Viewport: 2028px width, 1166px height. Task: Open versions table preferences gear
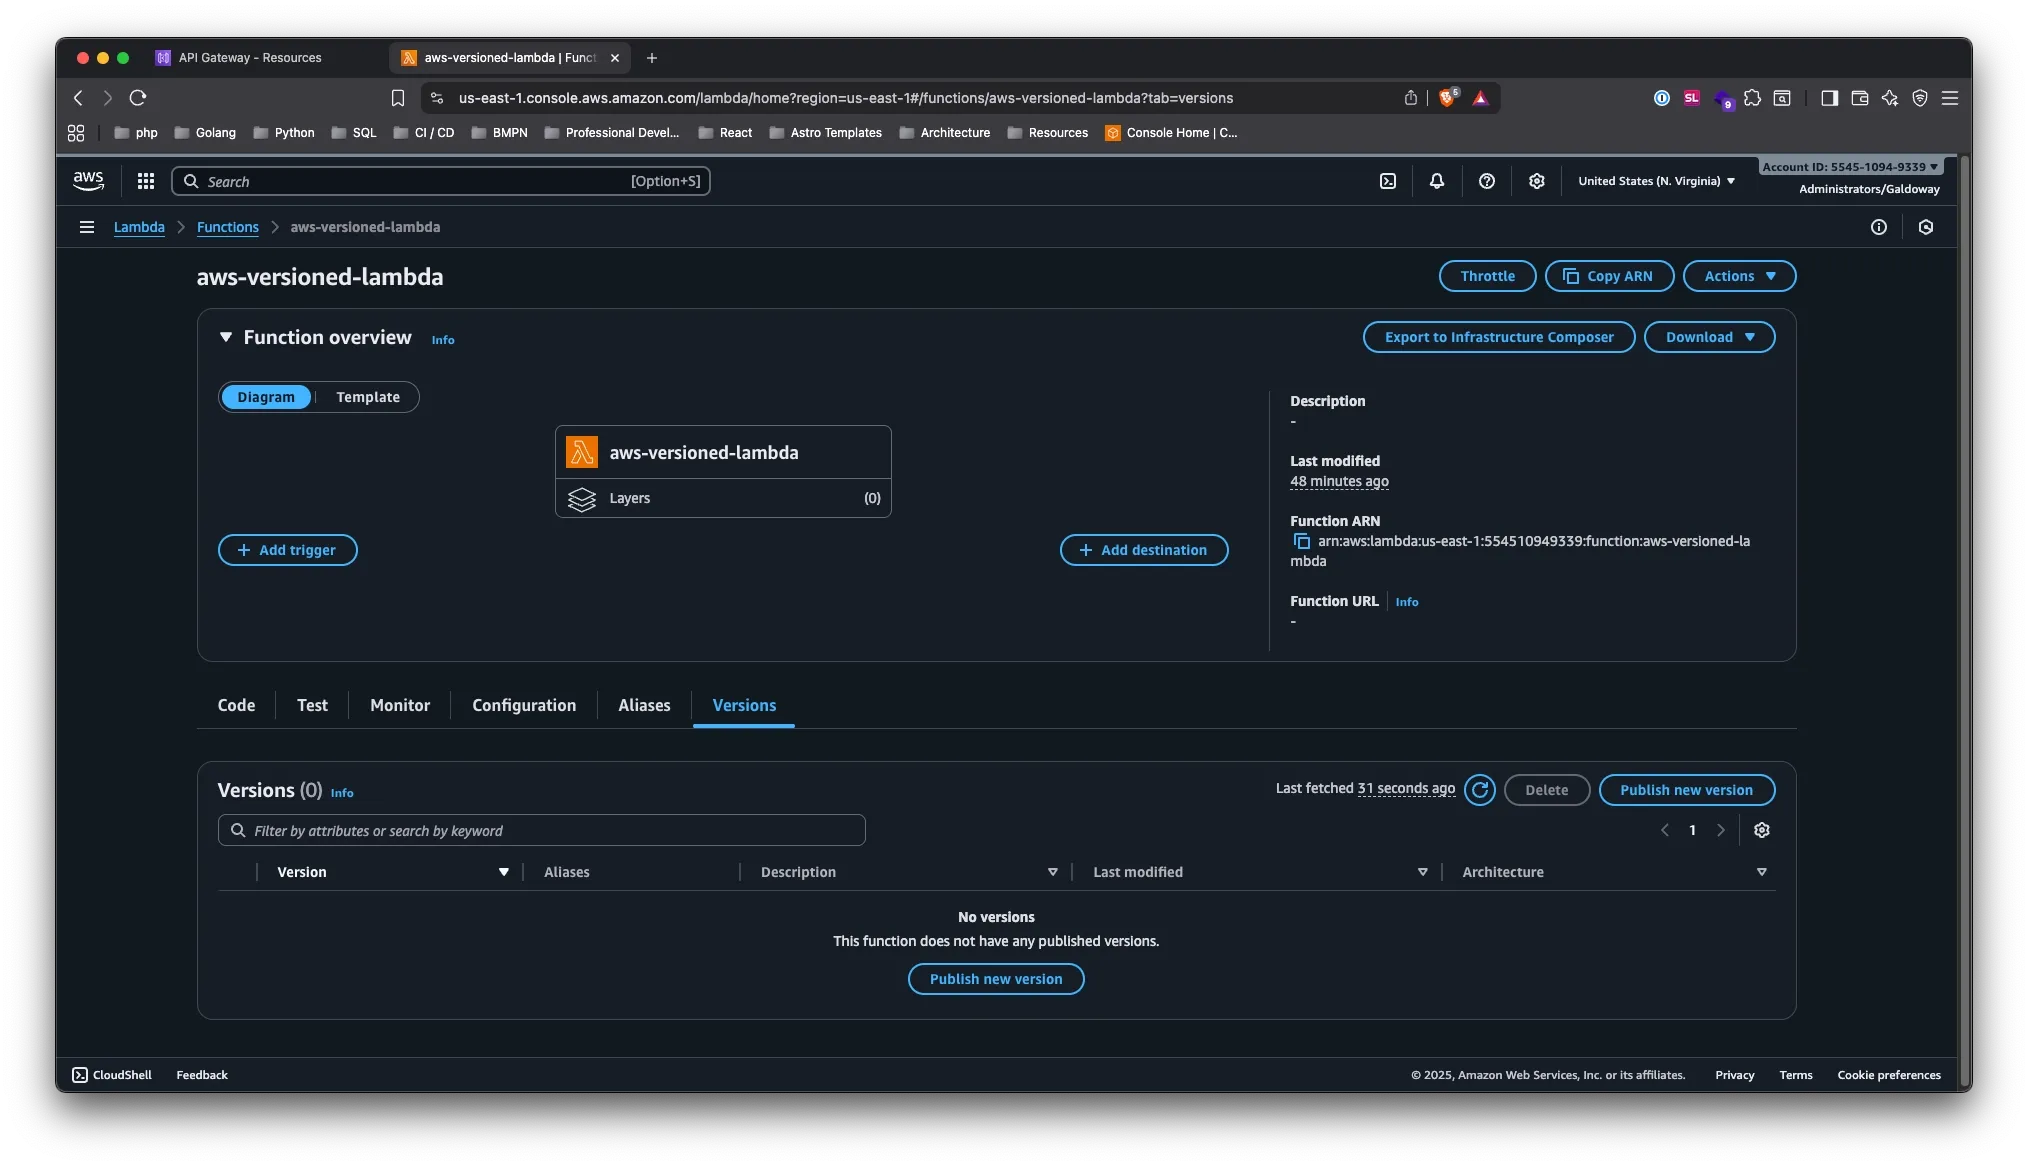pos(1762,830)
